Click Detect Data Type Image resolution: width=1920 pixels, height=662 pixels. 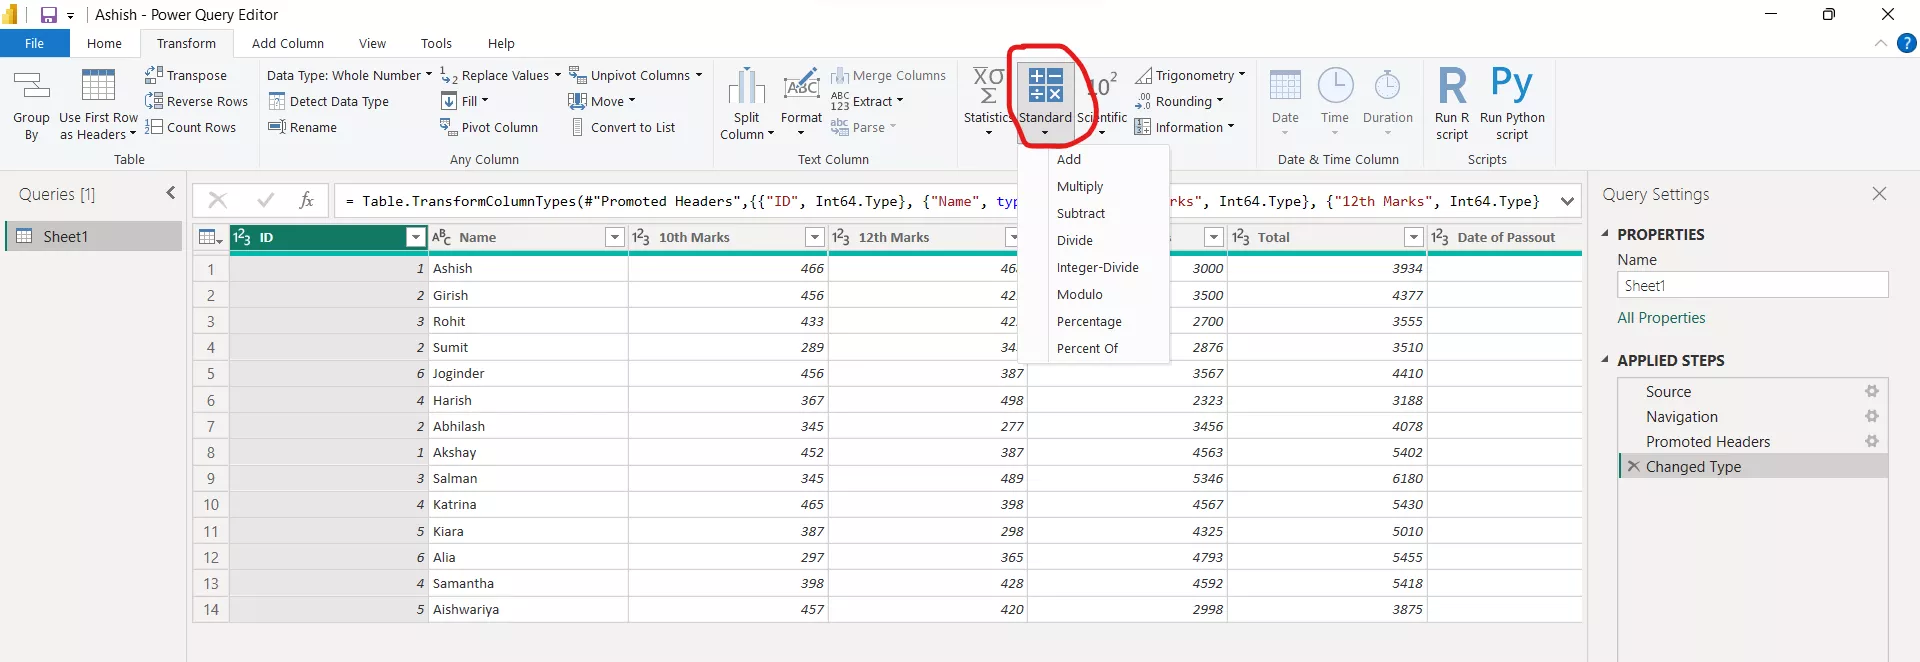point(329,101)
